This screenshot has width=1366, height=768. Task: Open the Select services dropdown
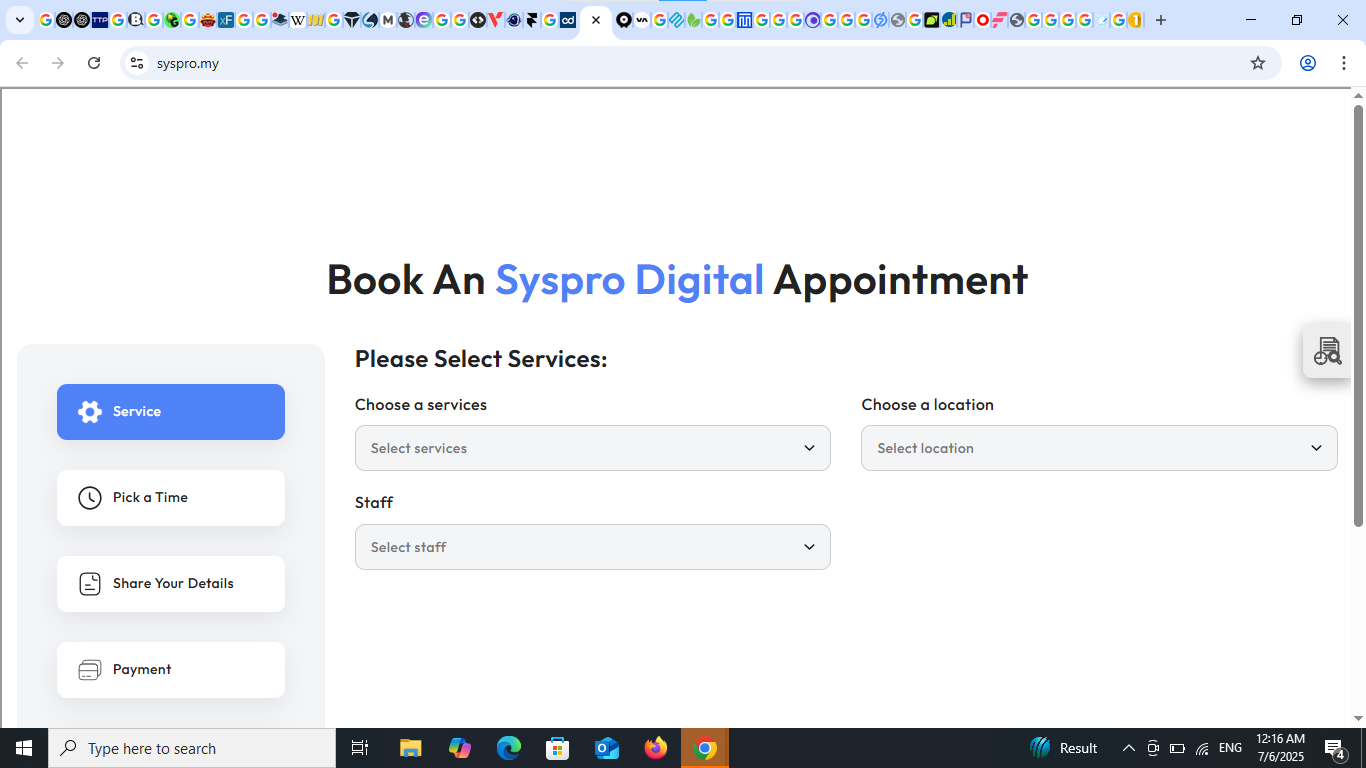pyautogui.click(x=593, y=448)
